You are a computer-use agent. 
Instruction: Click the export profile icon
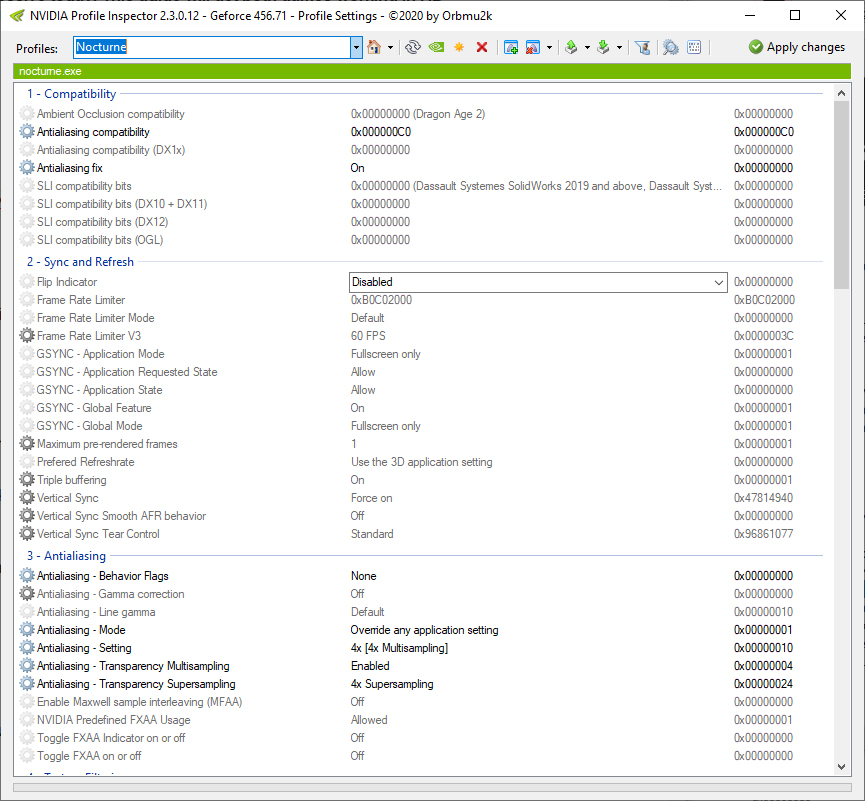[x=572, y=47]
